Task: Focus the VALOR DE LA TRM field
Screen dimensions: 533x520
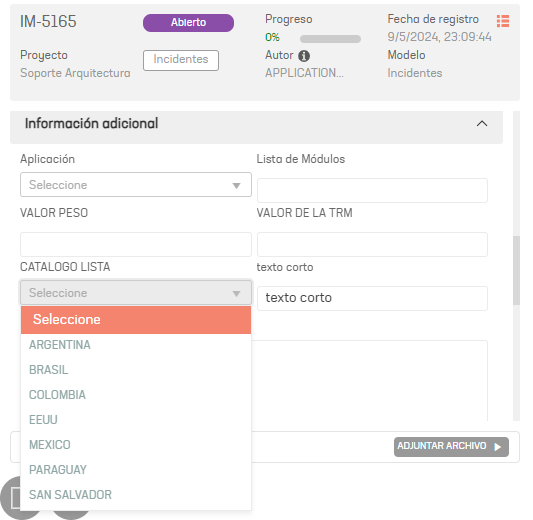Action: [x=372, y=244]
